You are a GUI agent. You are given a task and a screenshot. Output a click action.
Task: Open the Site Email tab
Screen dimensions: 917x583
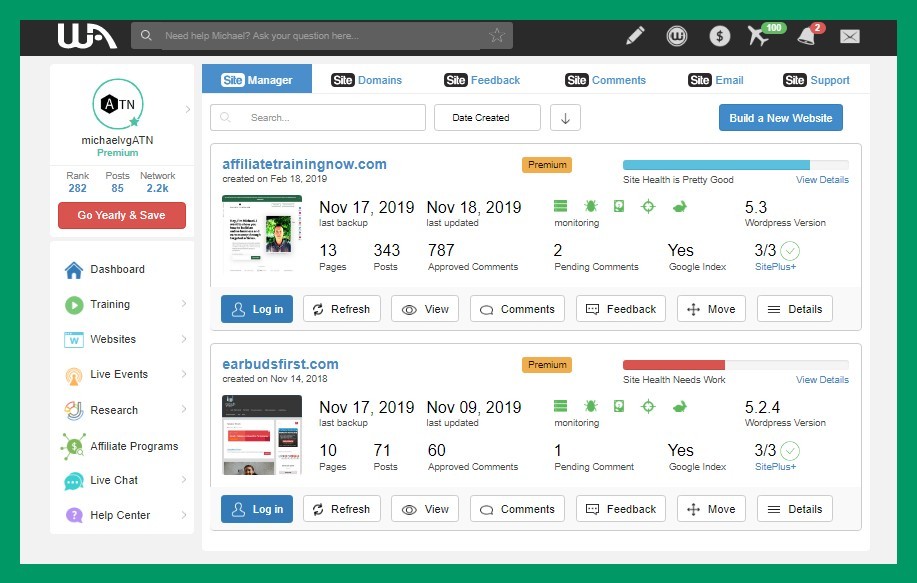(716, 80)
